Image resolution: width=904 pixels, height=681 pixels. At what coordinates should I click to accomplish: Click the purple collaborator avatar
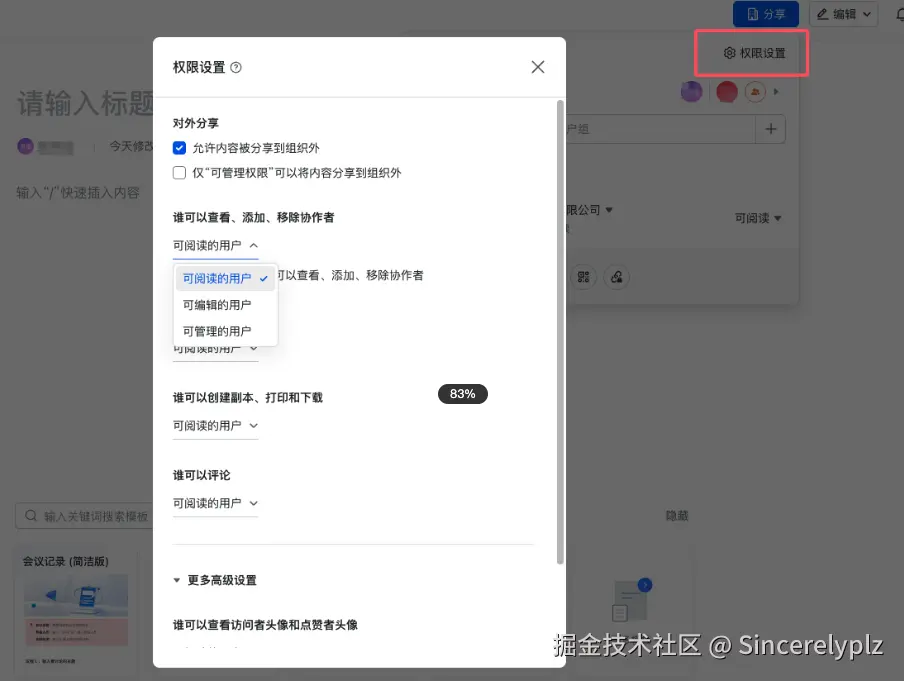pyautogui.click(x=691, y=91)
